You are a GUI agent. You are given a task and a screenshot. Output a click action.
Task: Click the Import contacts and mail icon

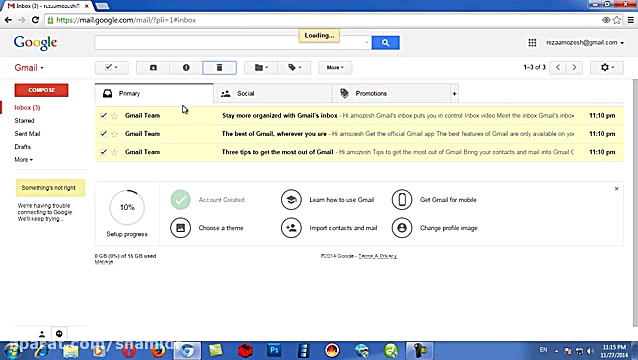(x=291, y=228)
